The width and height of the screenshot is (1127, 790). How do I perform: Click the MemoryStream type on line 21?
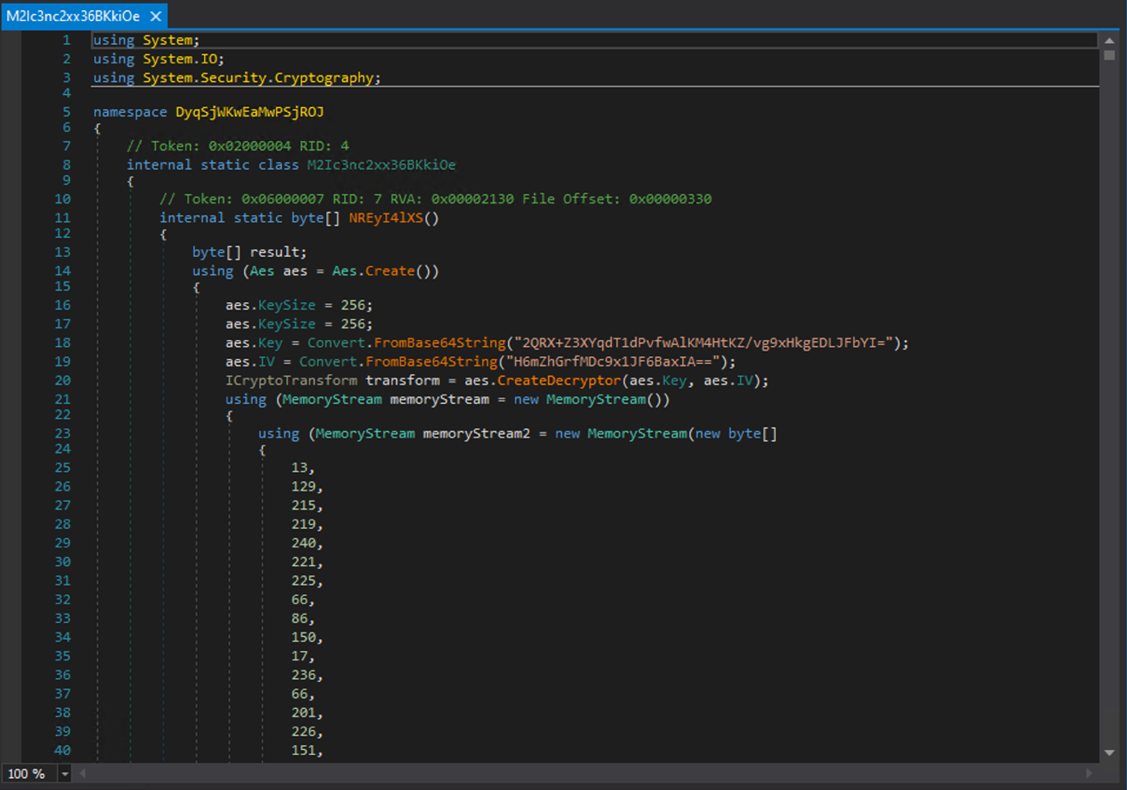point(332,399)
